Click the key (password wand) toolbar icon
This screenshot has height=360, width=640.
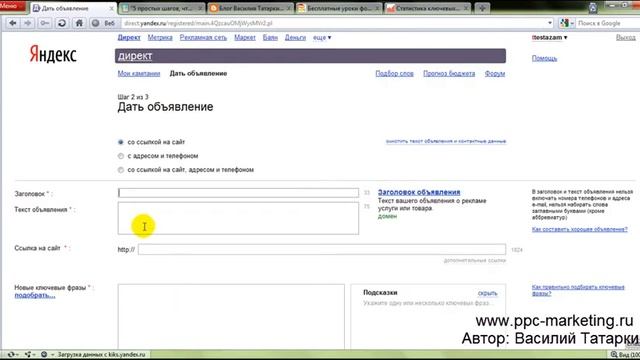pos(44,23)
